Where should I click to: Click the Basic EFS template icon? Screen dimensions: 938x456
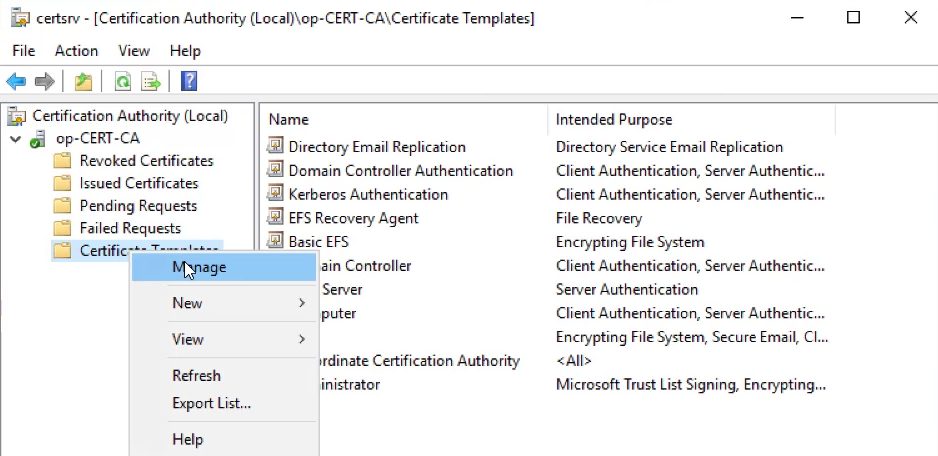(275, 242)
